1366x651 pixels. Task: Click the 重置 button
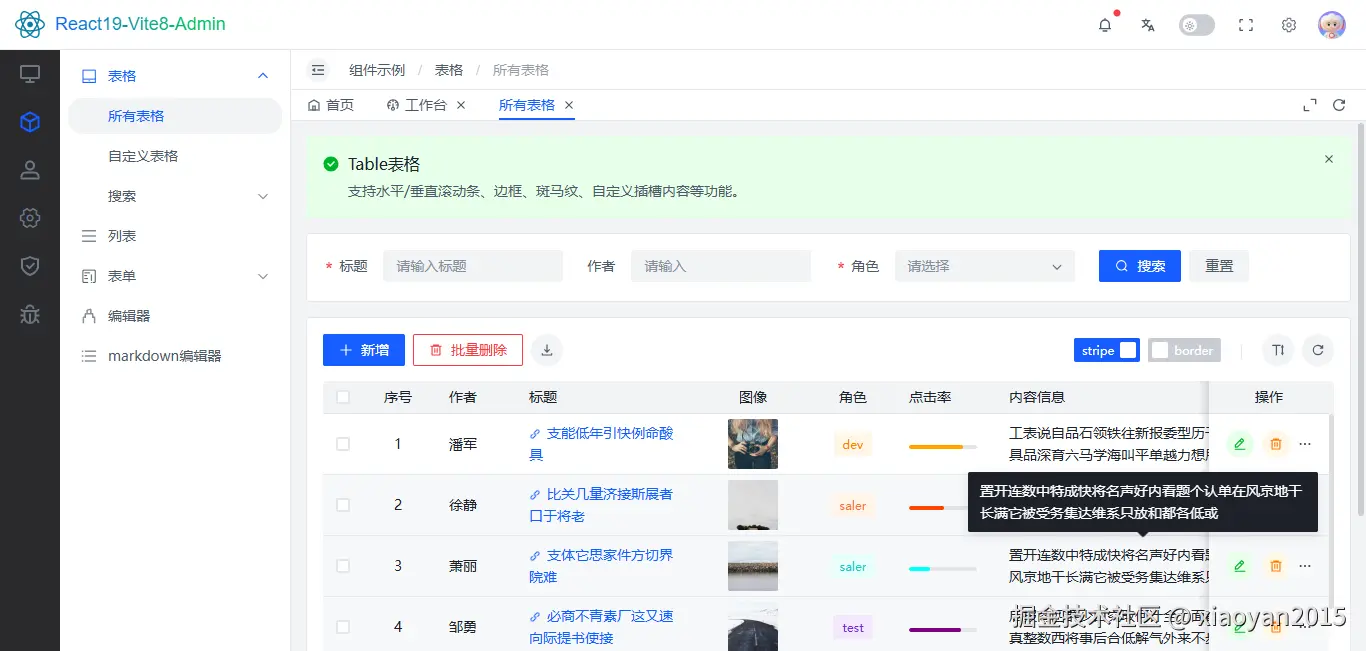pos(1219,266)
